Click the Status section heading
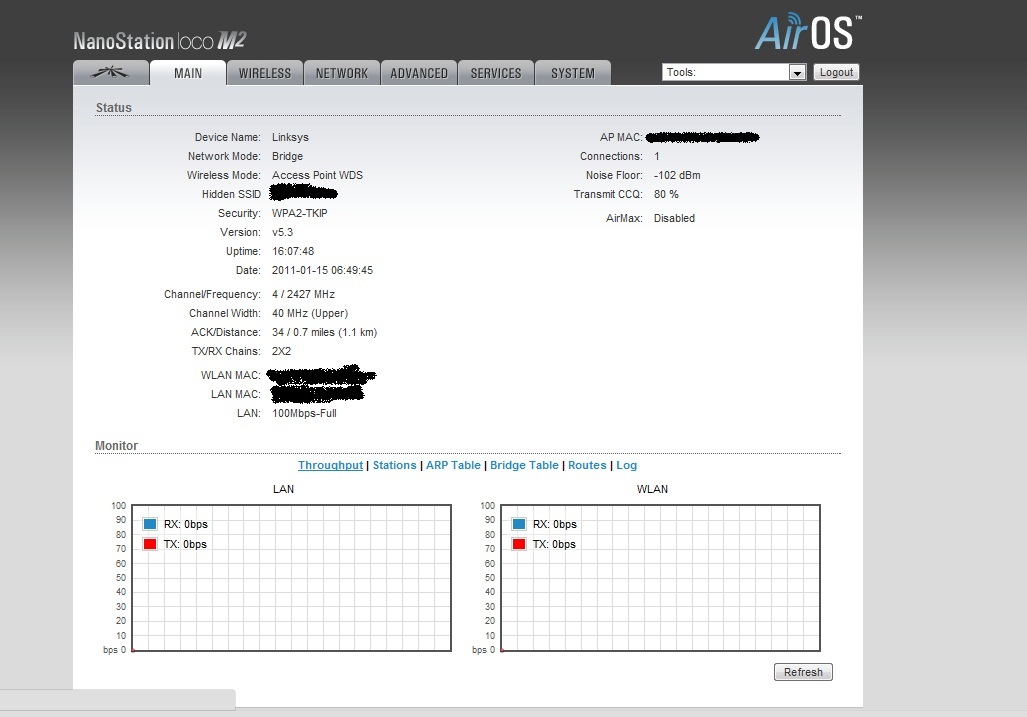 pos(113,107)
